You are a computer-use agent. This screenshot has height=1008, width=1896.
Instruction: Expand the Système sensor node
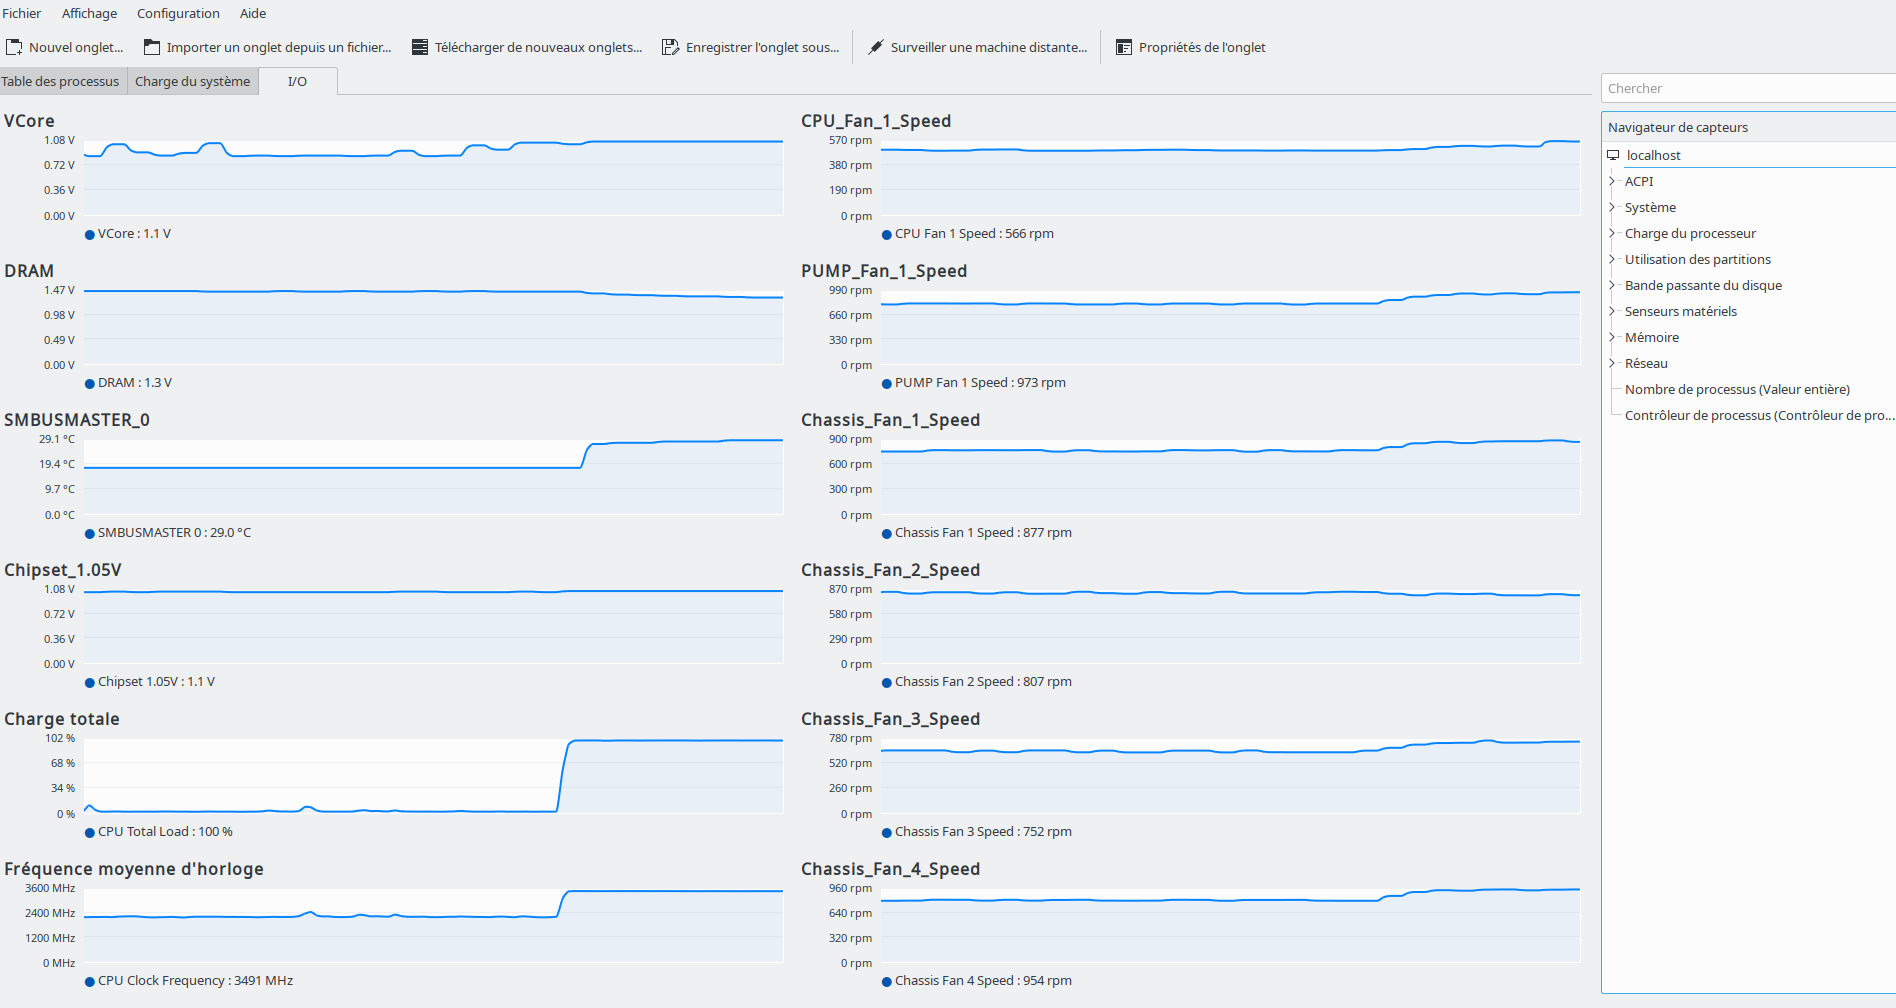click(x=1612, y=207)
